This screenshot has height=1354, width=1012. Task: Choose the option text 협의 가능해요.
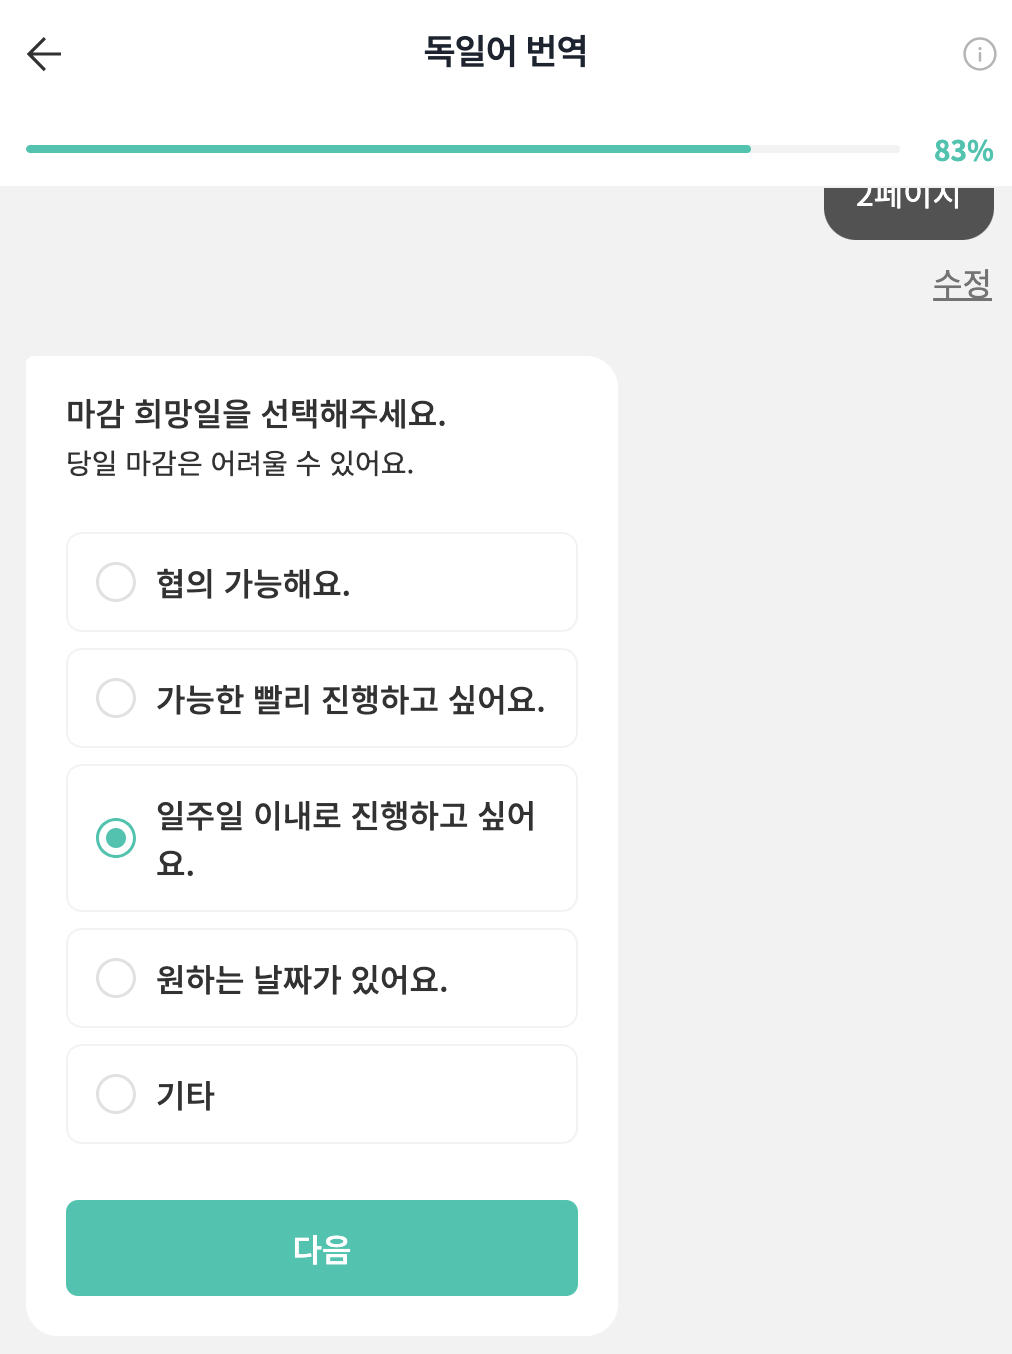(x=253, y=583)
